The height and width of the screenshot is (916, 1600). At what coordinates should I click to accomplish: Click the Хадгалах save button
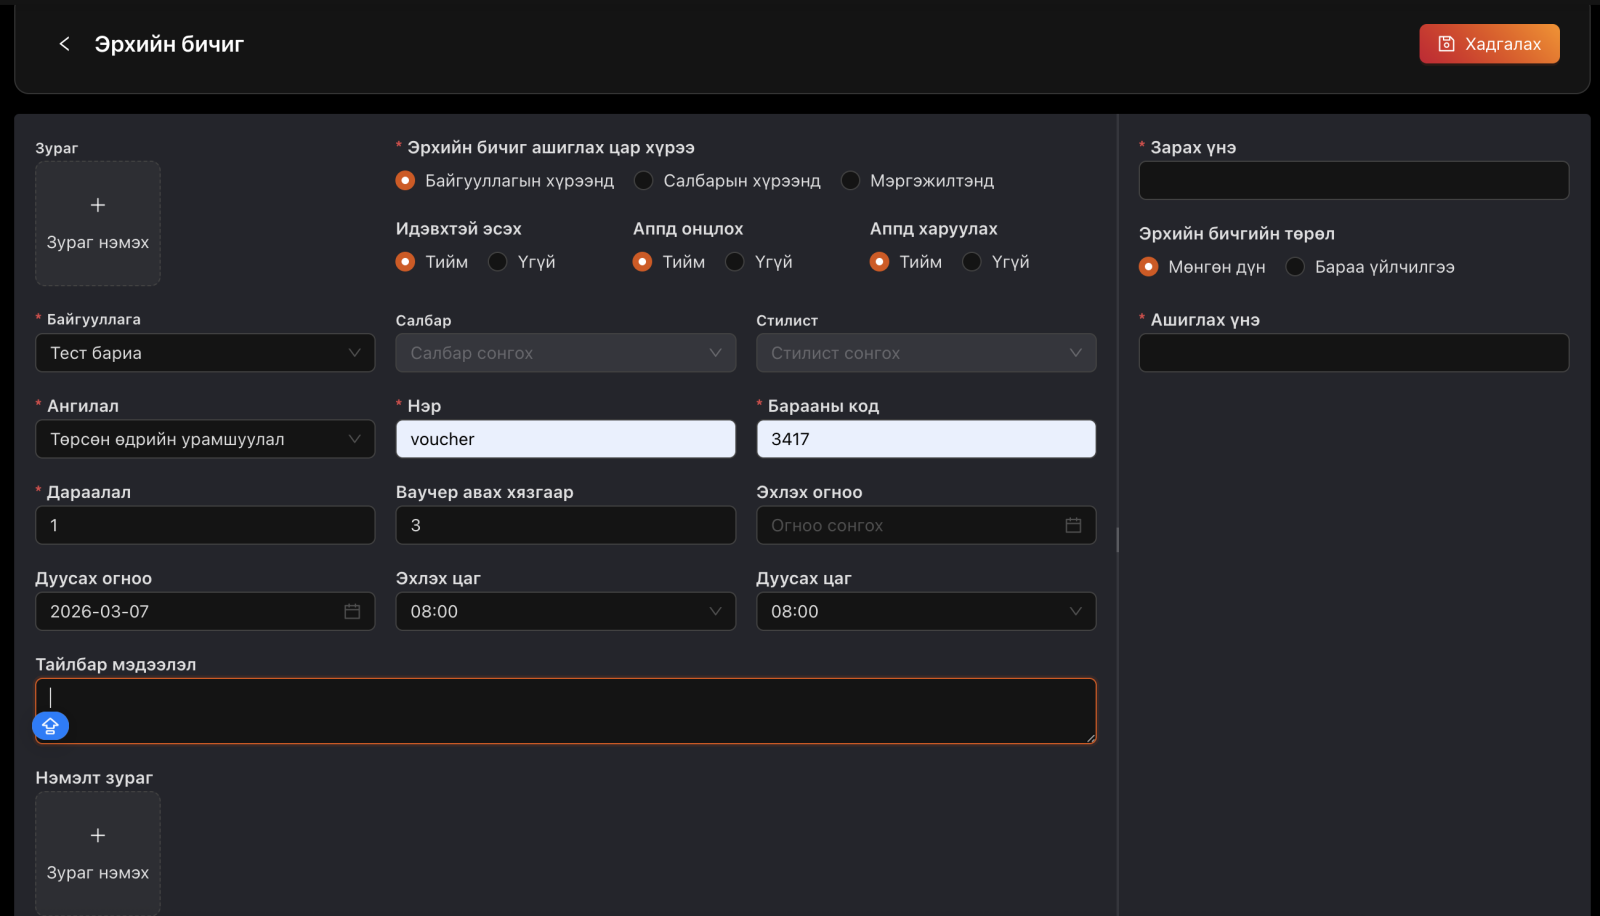point(1489,44)
